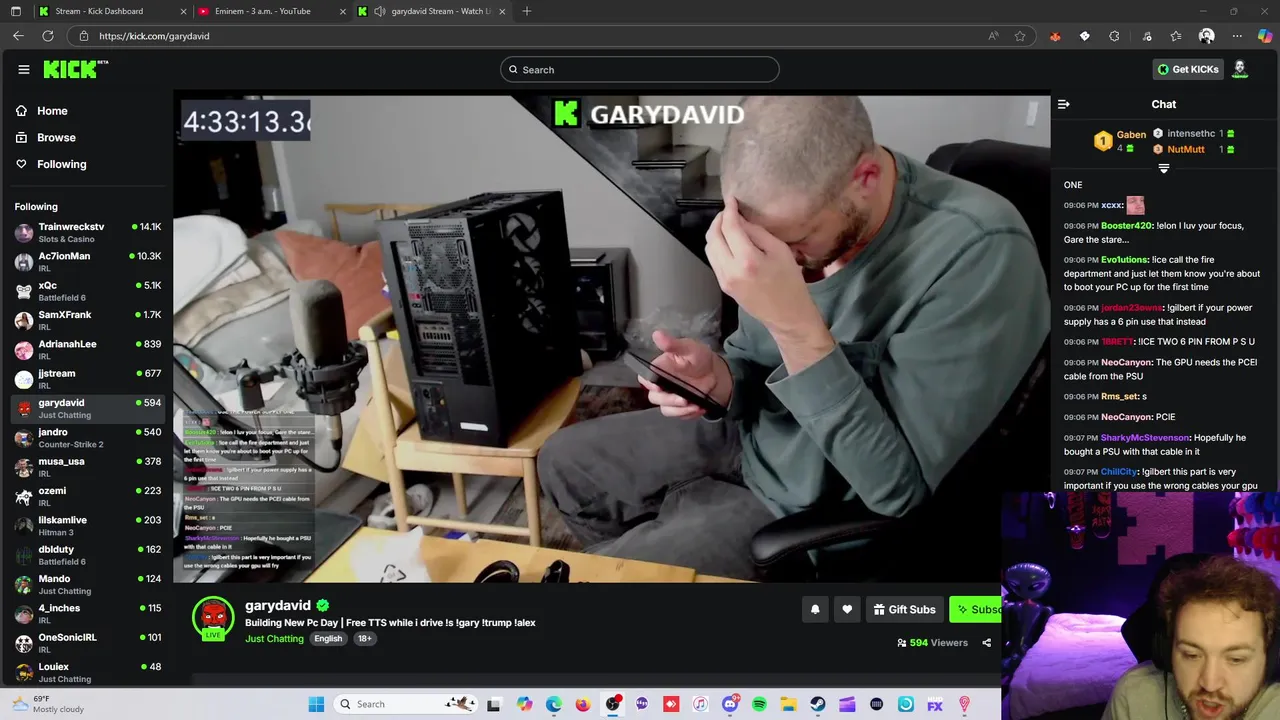Open the liliskamlive channel
This screenshot has width=1280, height=720.
click(x=87, y=526)
